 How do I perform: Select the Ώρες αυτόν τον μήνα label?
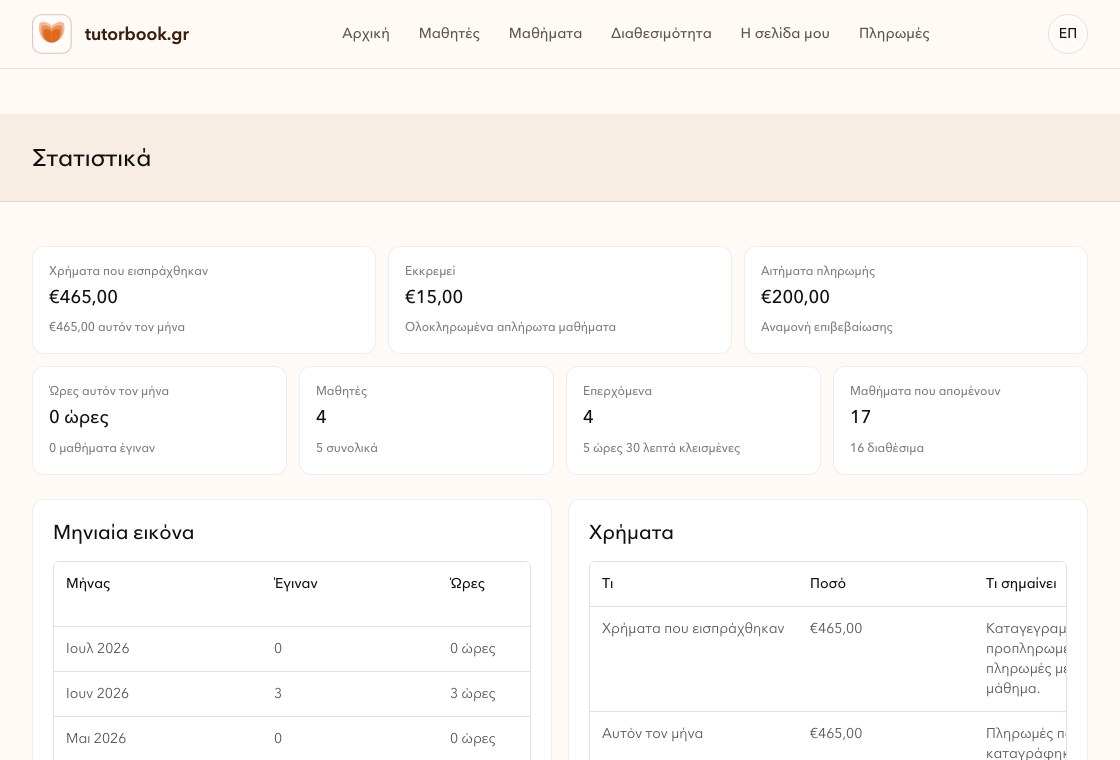pos(109,391)
